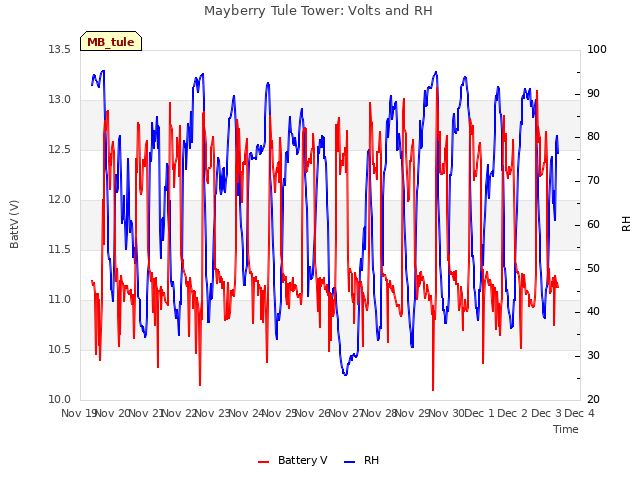Click the MB_tule annotation label
The width and height of the screenshot is (640, 480).
[x=111, y=42]
